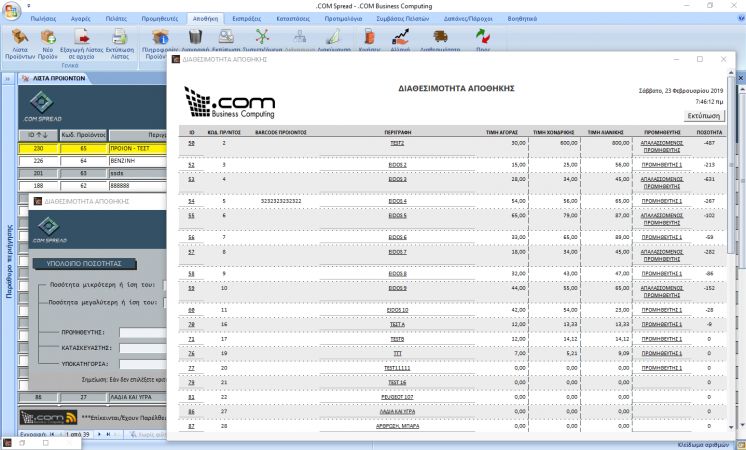Select the BENZINH cell in product list

(137, 161)
